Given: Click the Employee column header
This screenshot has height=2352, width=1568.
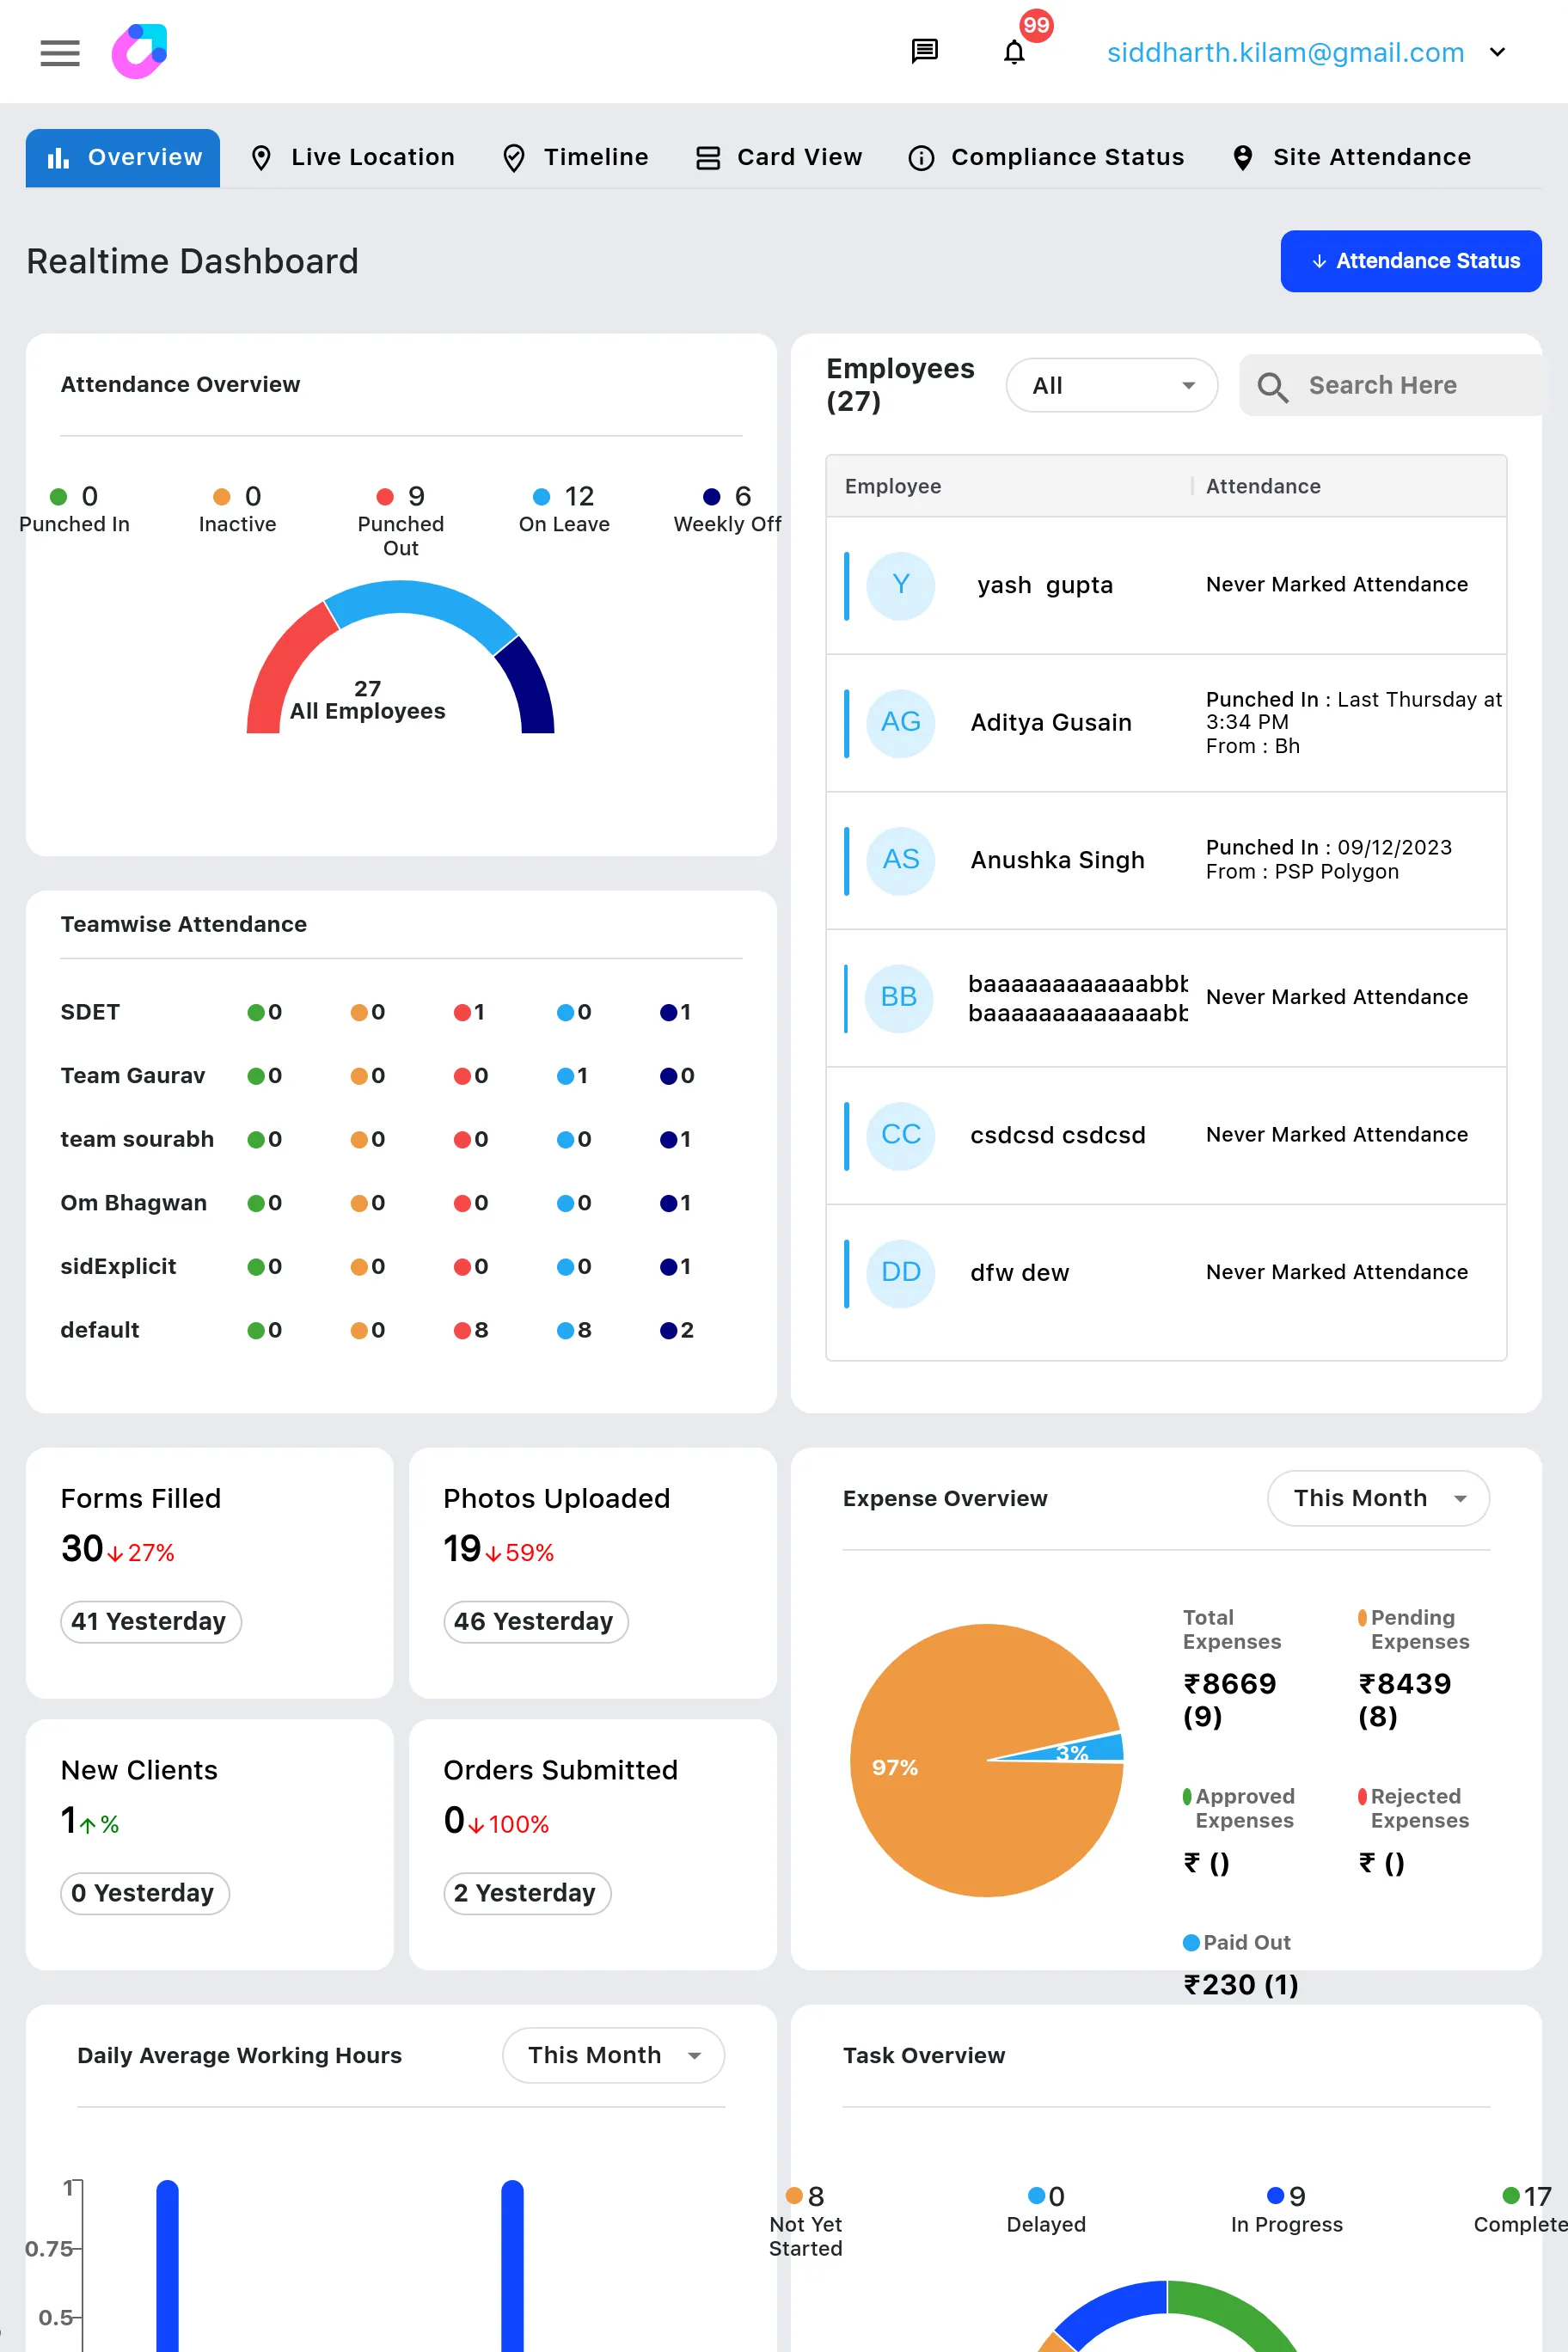Looking at the screenshot, I should coord(893,487).
